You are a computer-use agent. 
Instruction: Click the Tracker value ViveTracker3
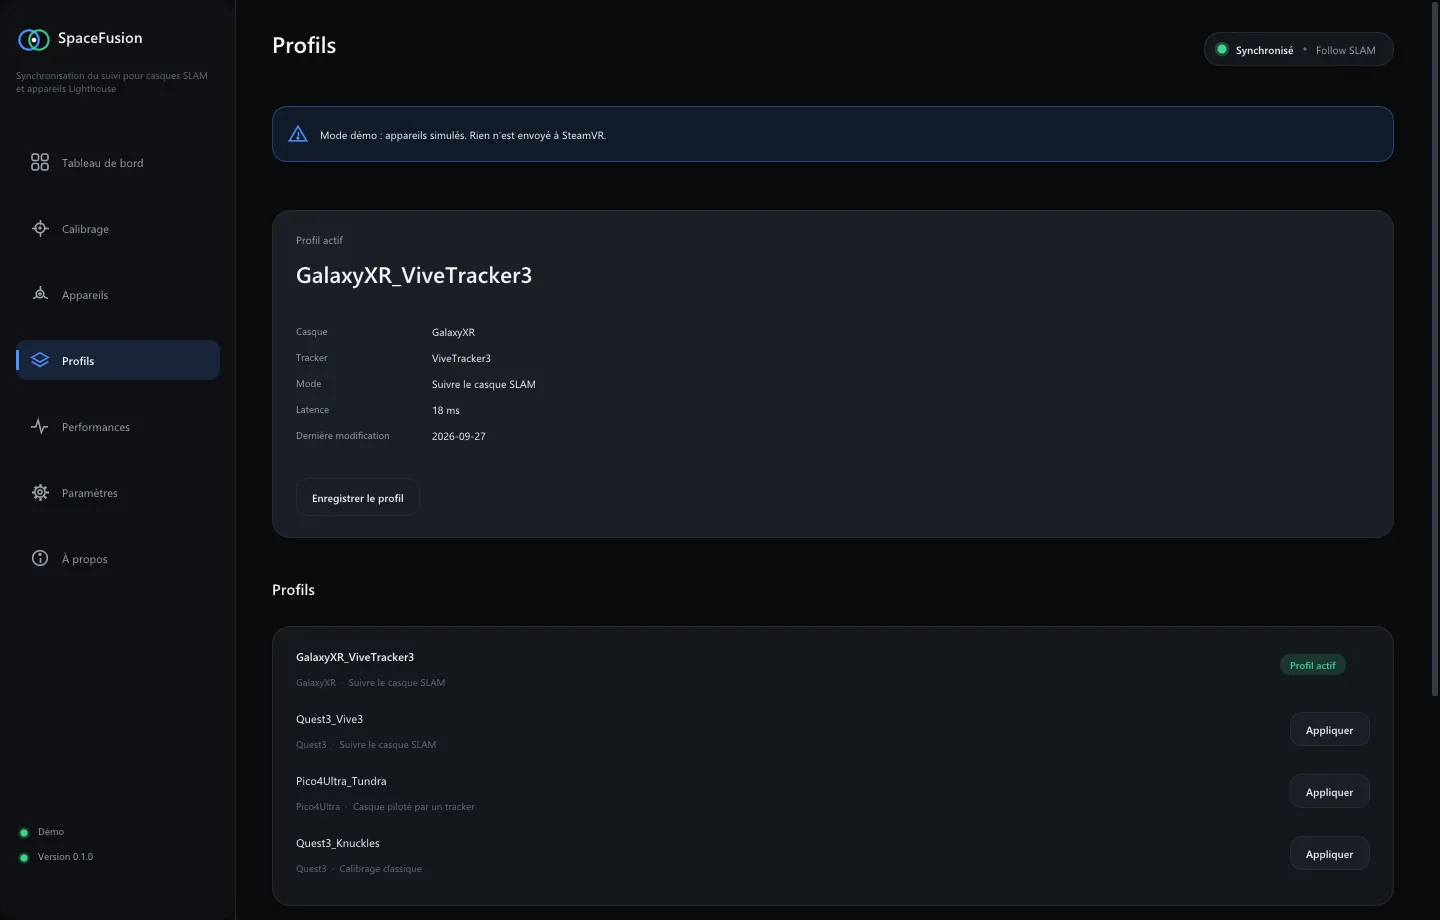click(461, 358)
